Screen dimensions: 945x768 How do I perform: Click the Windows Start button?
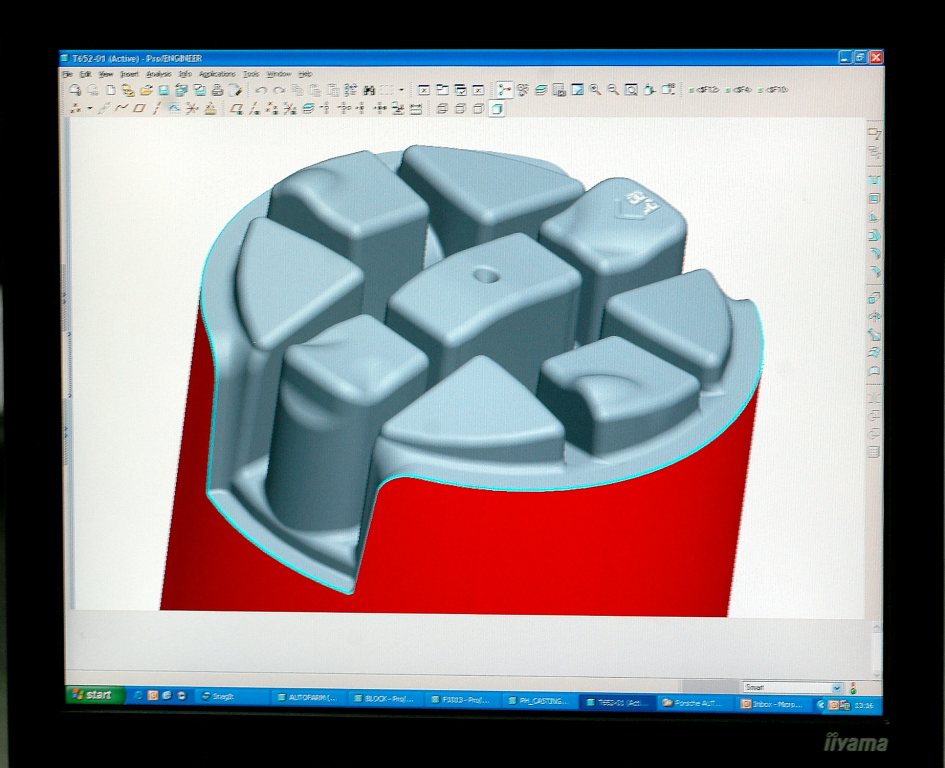[94, 695]
